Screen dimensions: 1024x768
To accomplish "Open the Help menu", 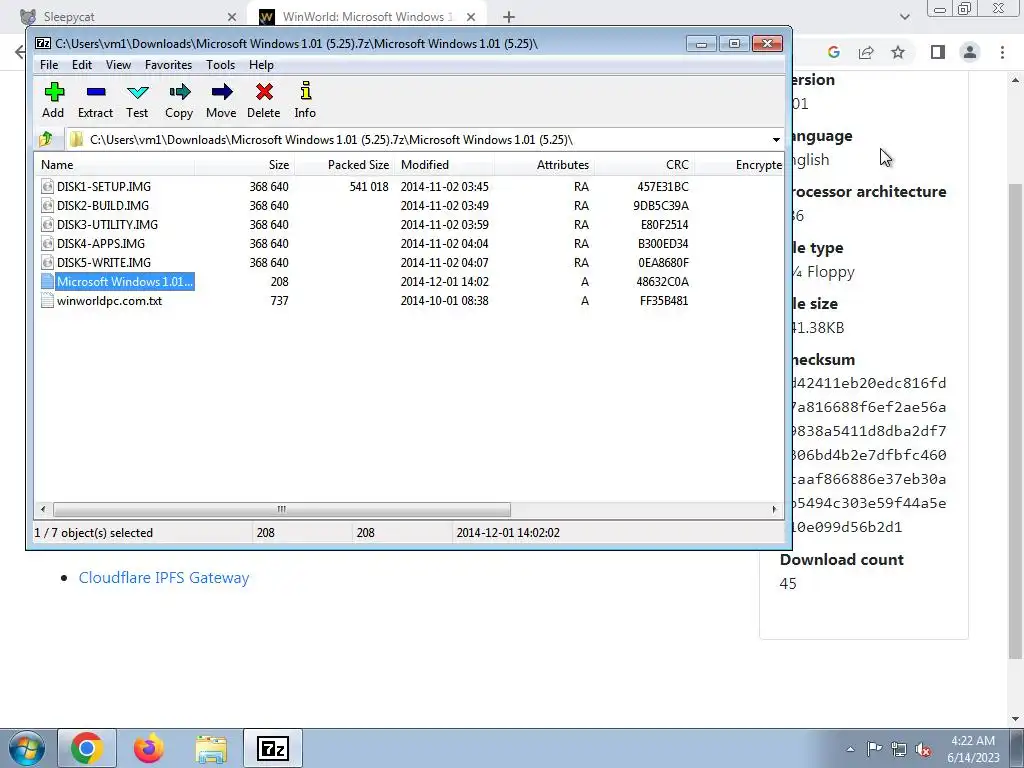I will tap(261, 65).
